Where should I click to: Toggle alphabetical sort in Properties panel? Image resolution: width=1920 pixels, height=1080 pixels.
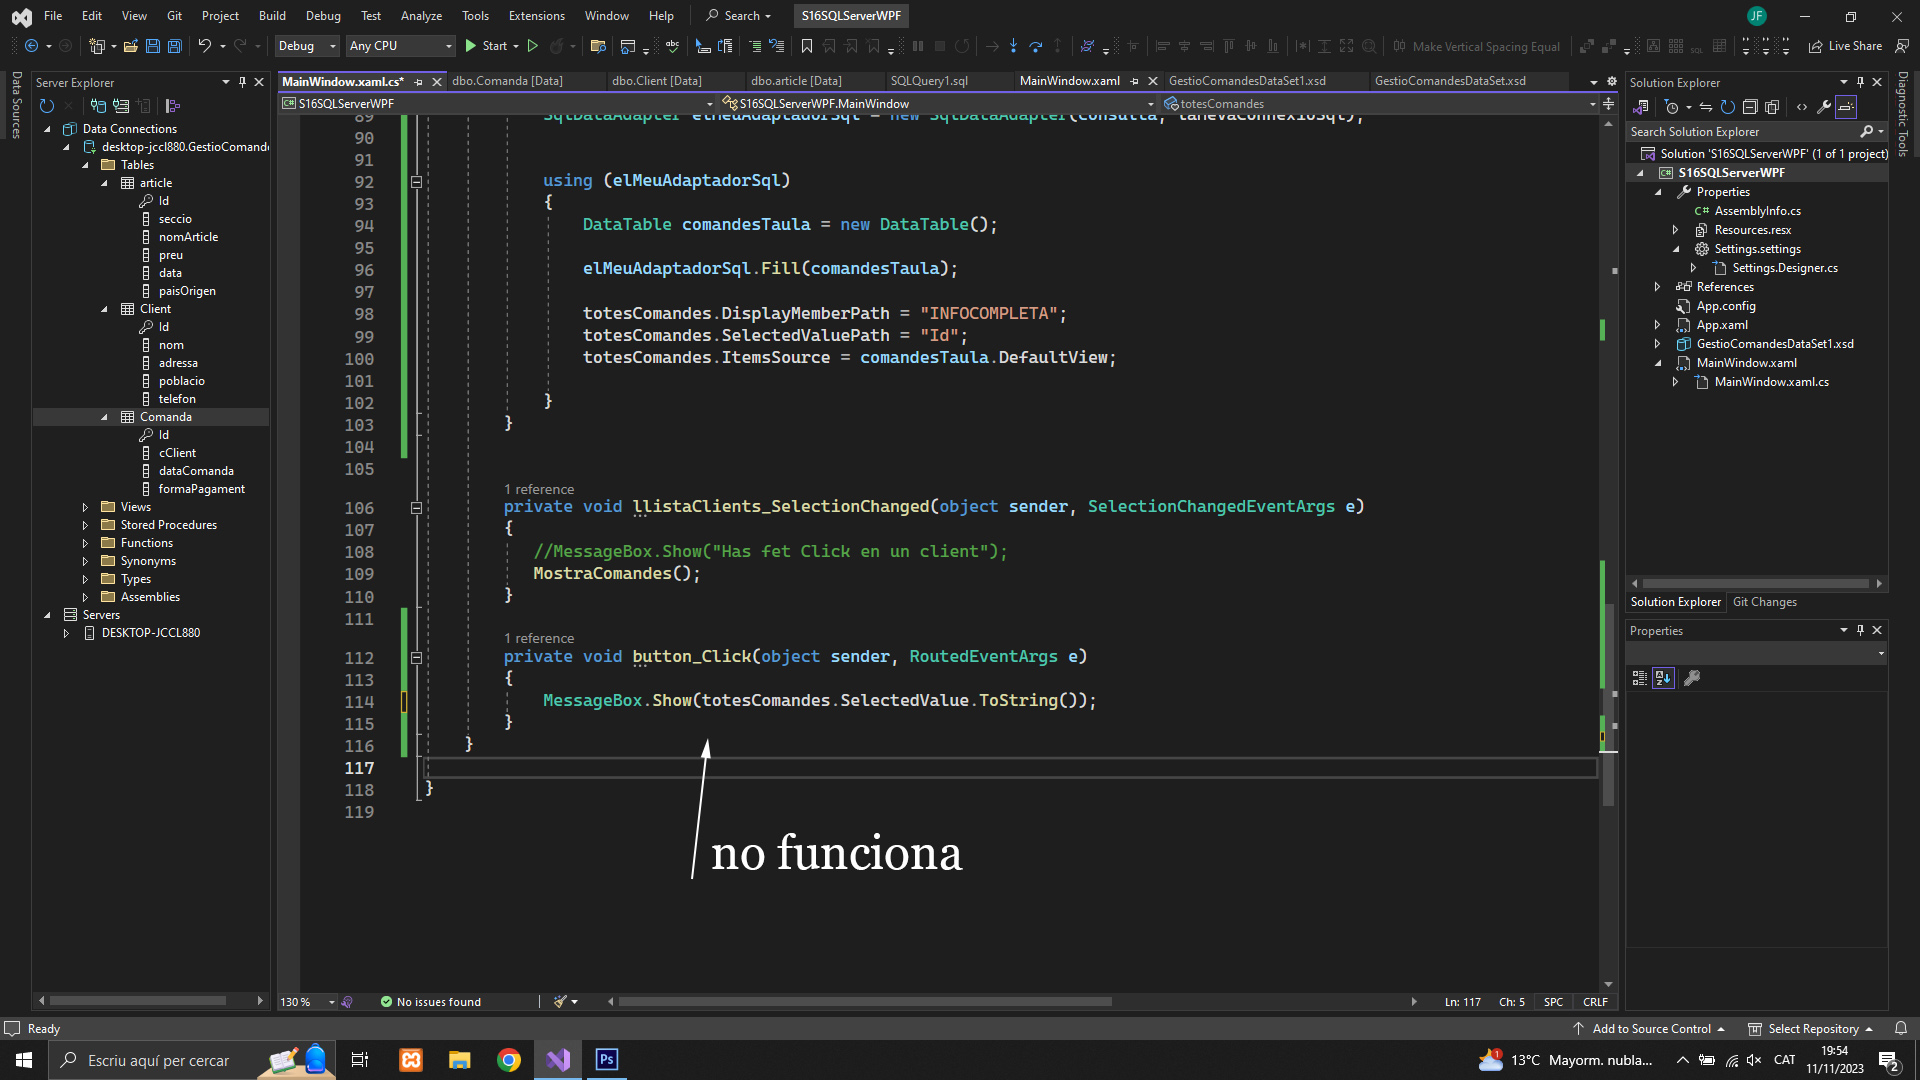1663,678
